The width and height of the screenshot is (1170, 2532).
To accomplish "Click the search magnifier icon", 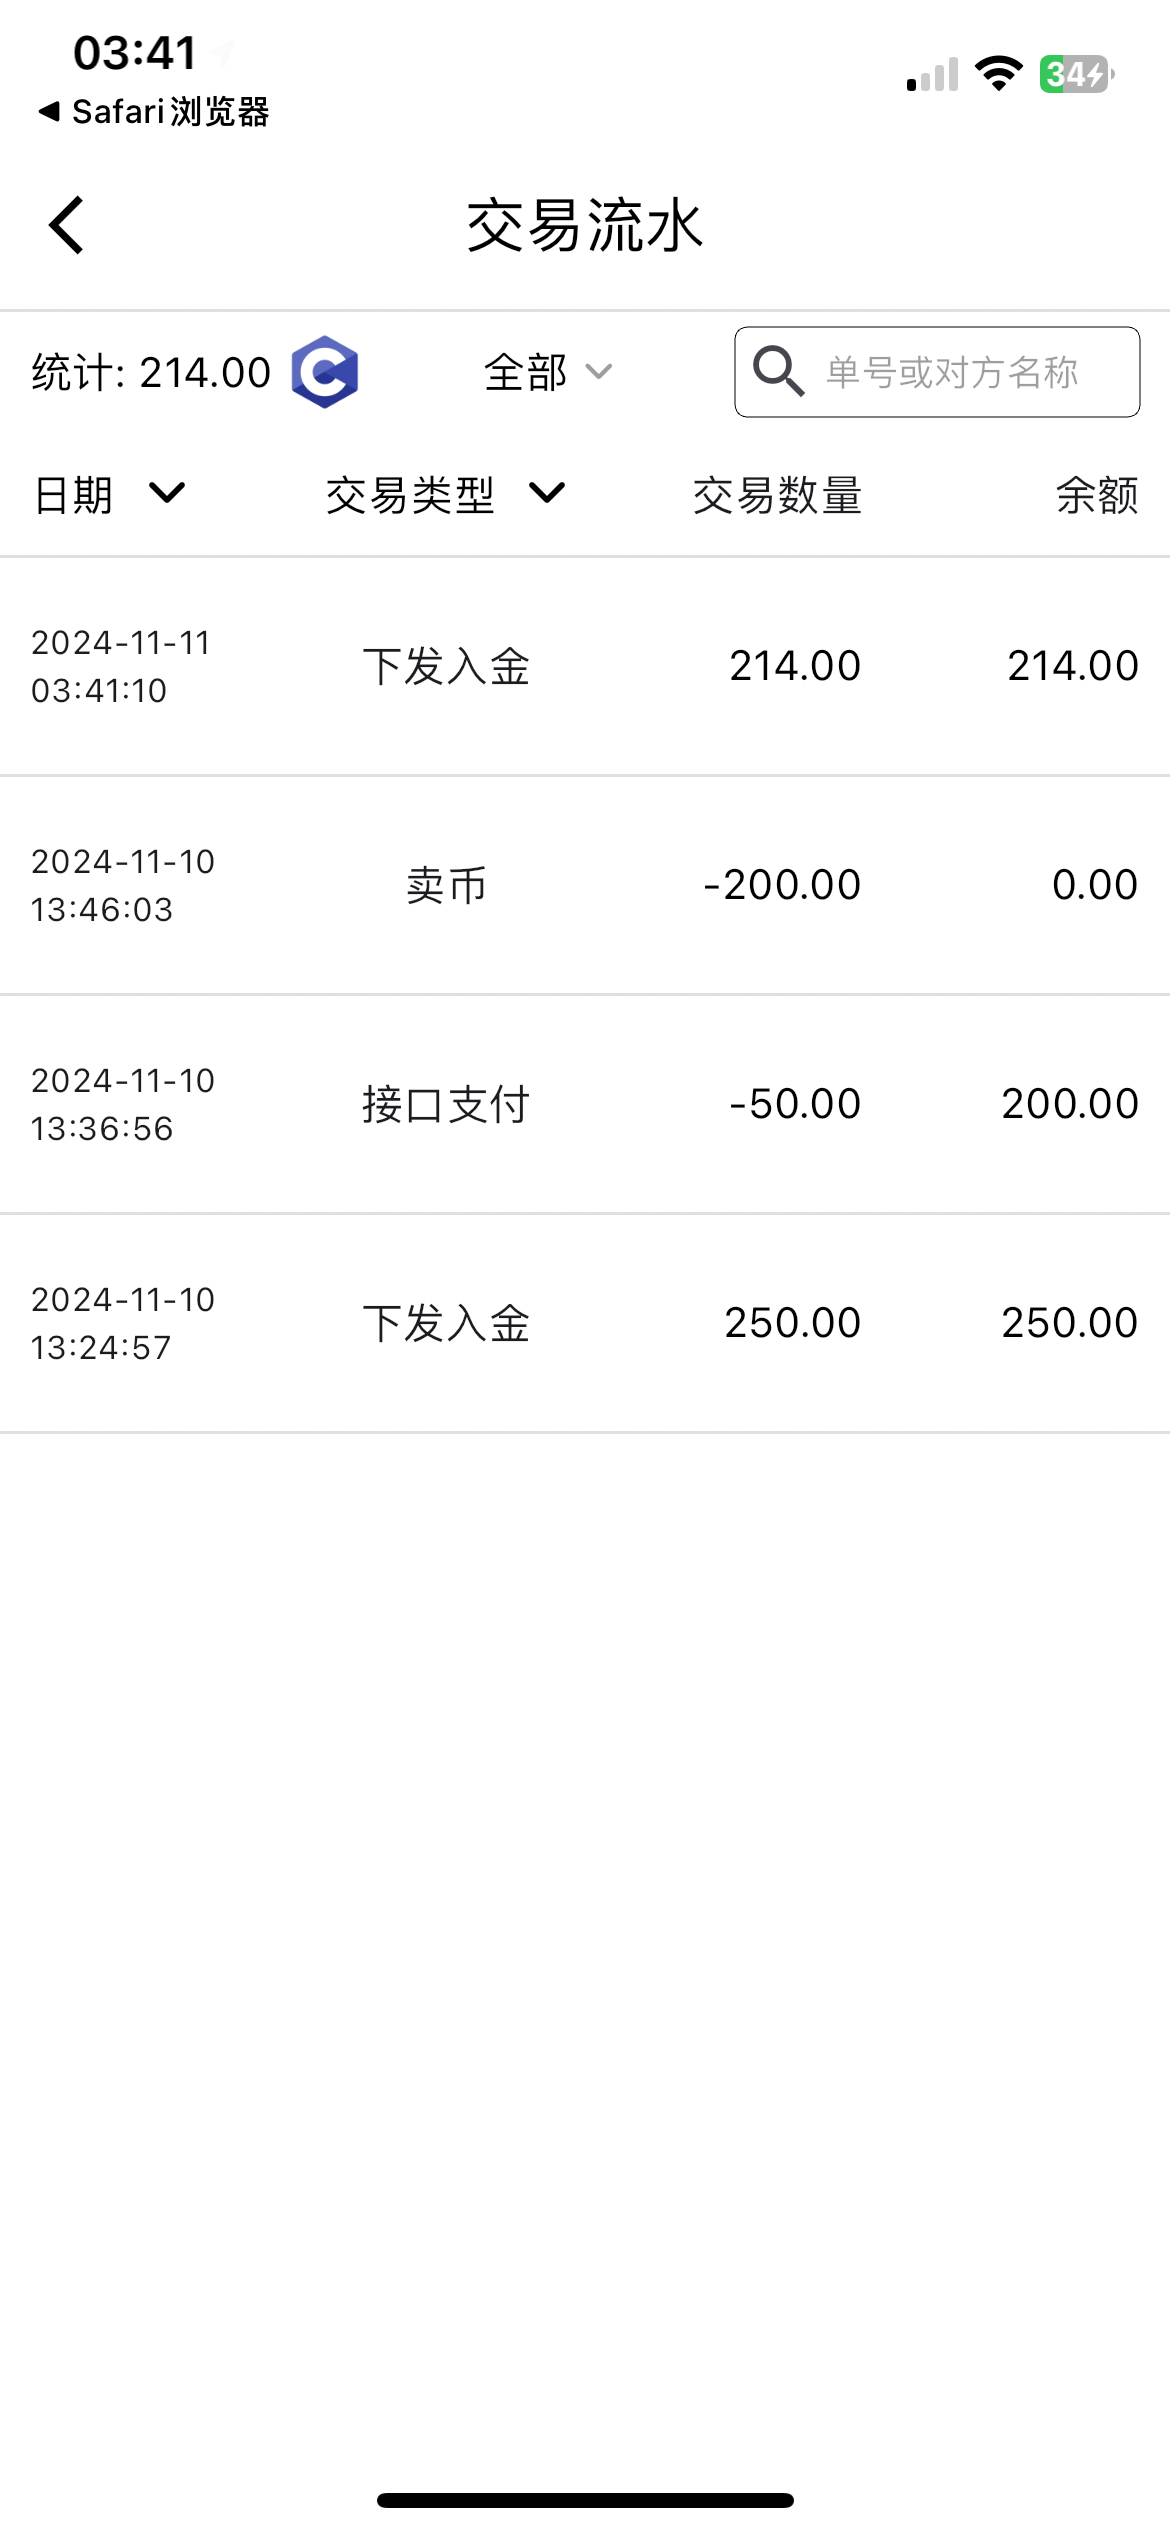I will [778, 372].
